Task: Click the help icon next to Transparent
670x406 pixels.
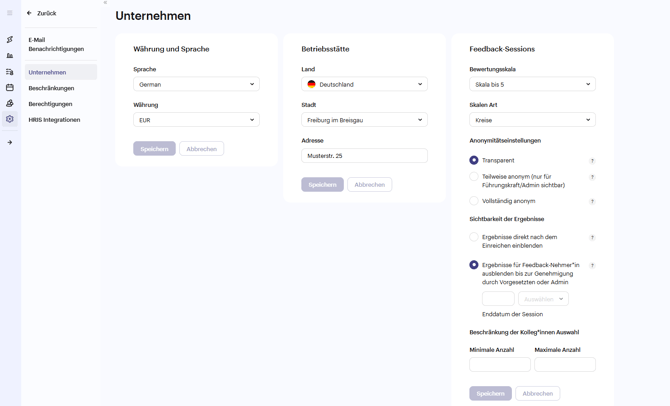Action: pyautogui.click(x=592, y=161)
